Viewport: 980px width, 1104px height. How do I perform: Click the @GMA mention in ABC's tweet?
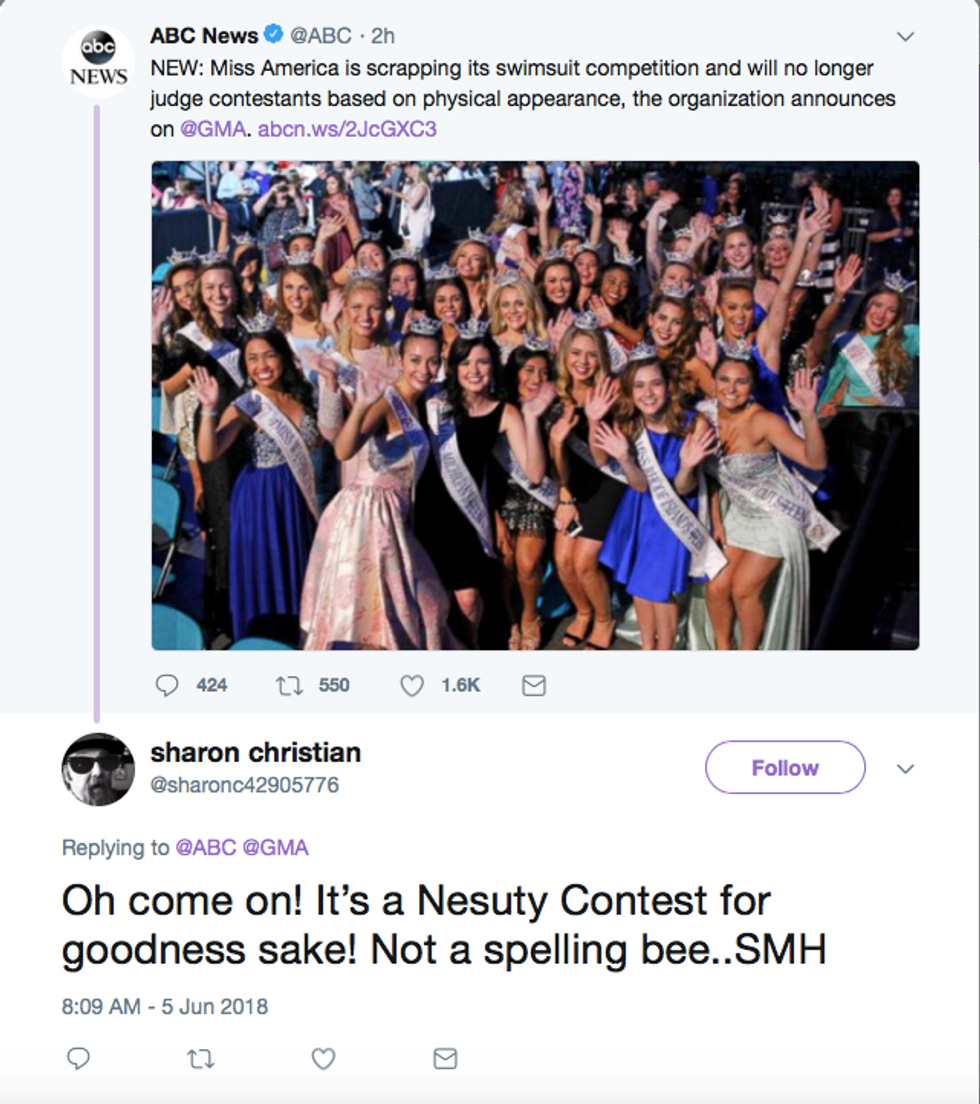click(212, 129)
